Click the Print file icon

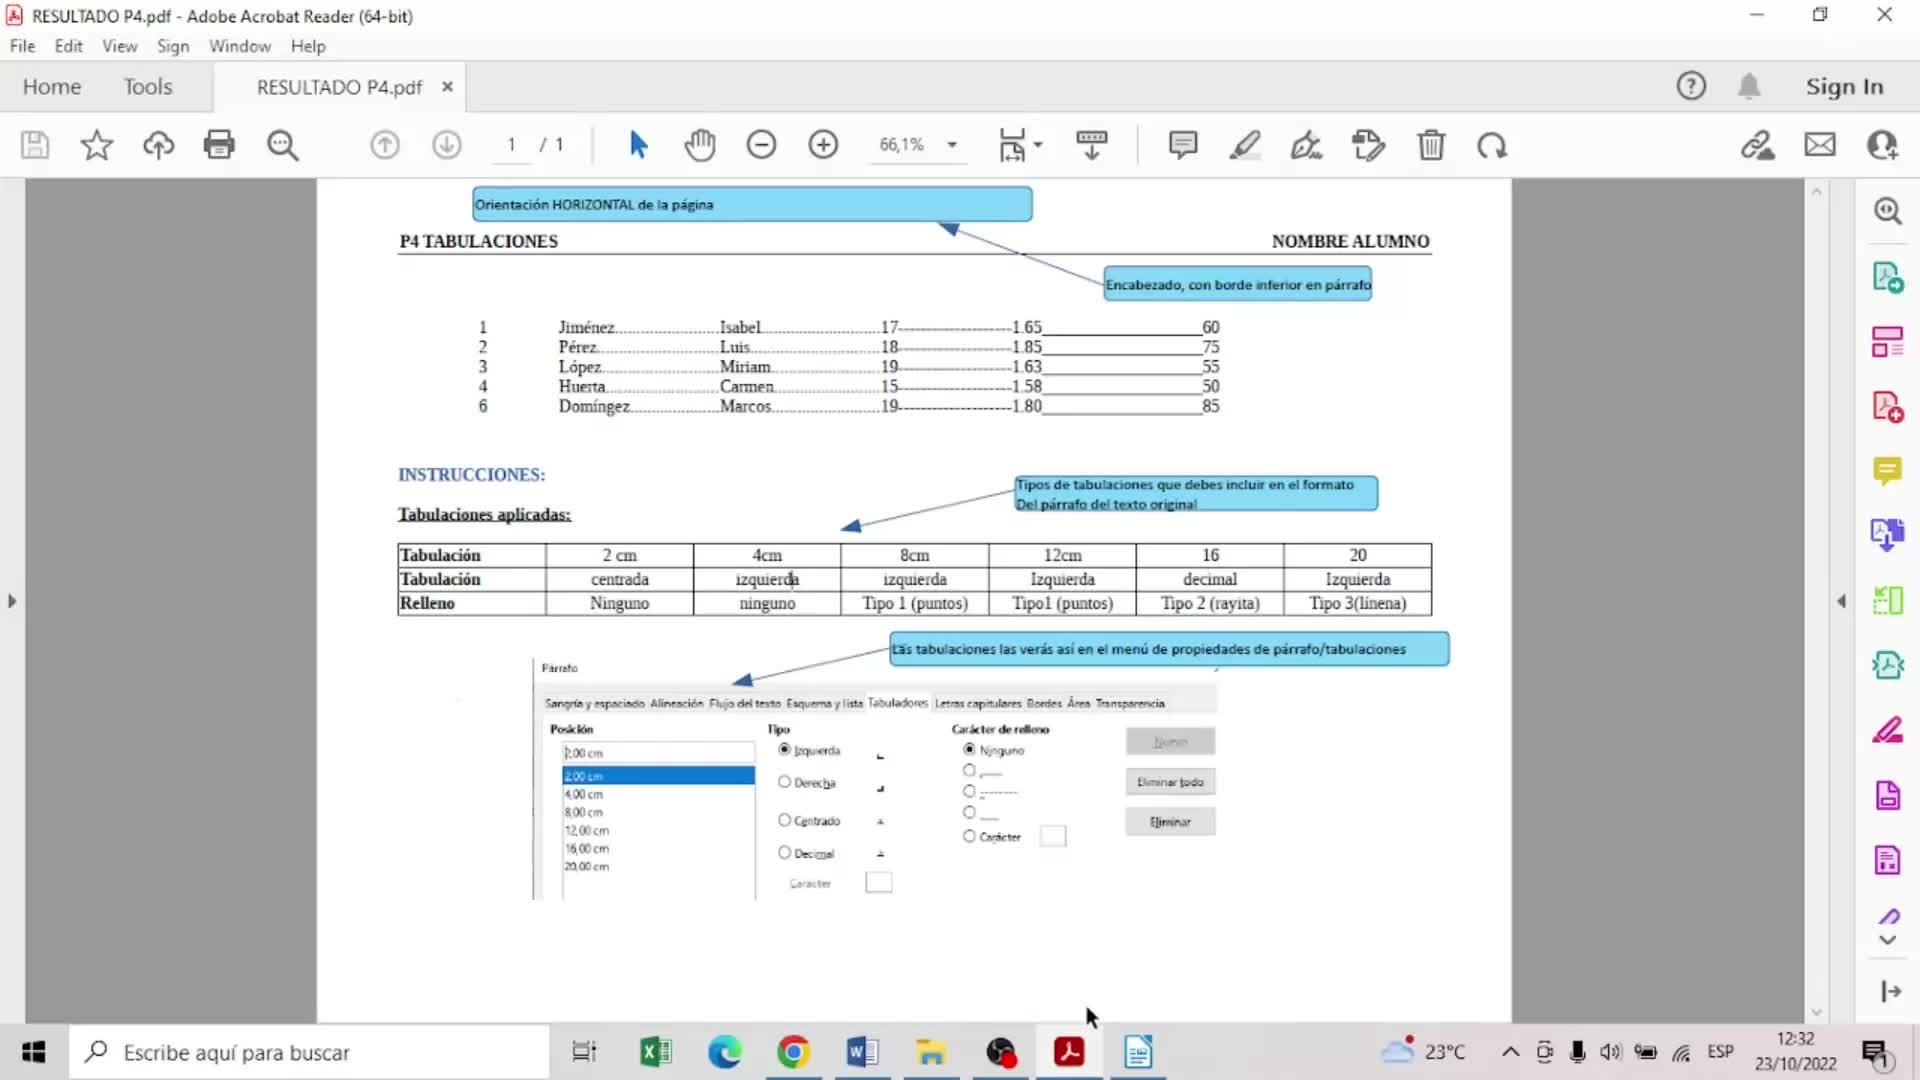pos(219,145)
